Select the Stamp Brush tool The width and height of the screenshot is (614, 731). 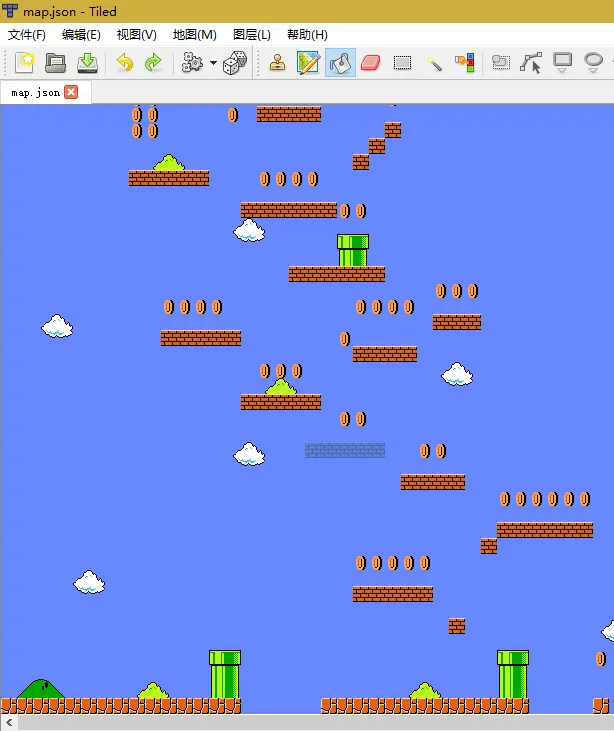point(277,62)
